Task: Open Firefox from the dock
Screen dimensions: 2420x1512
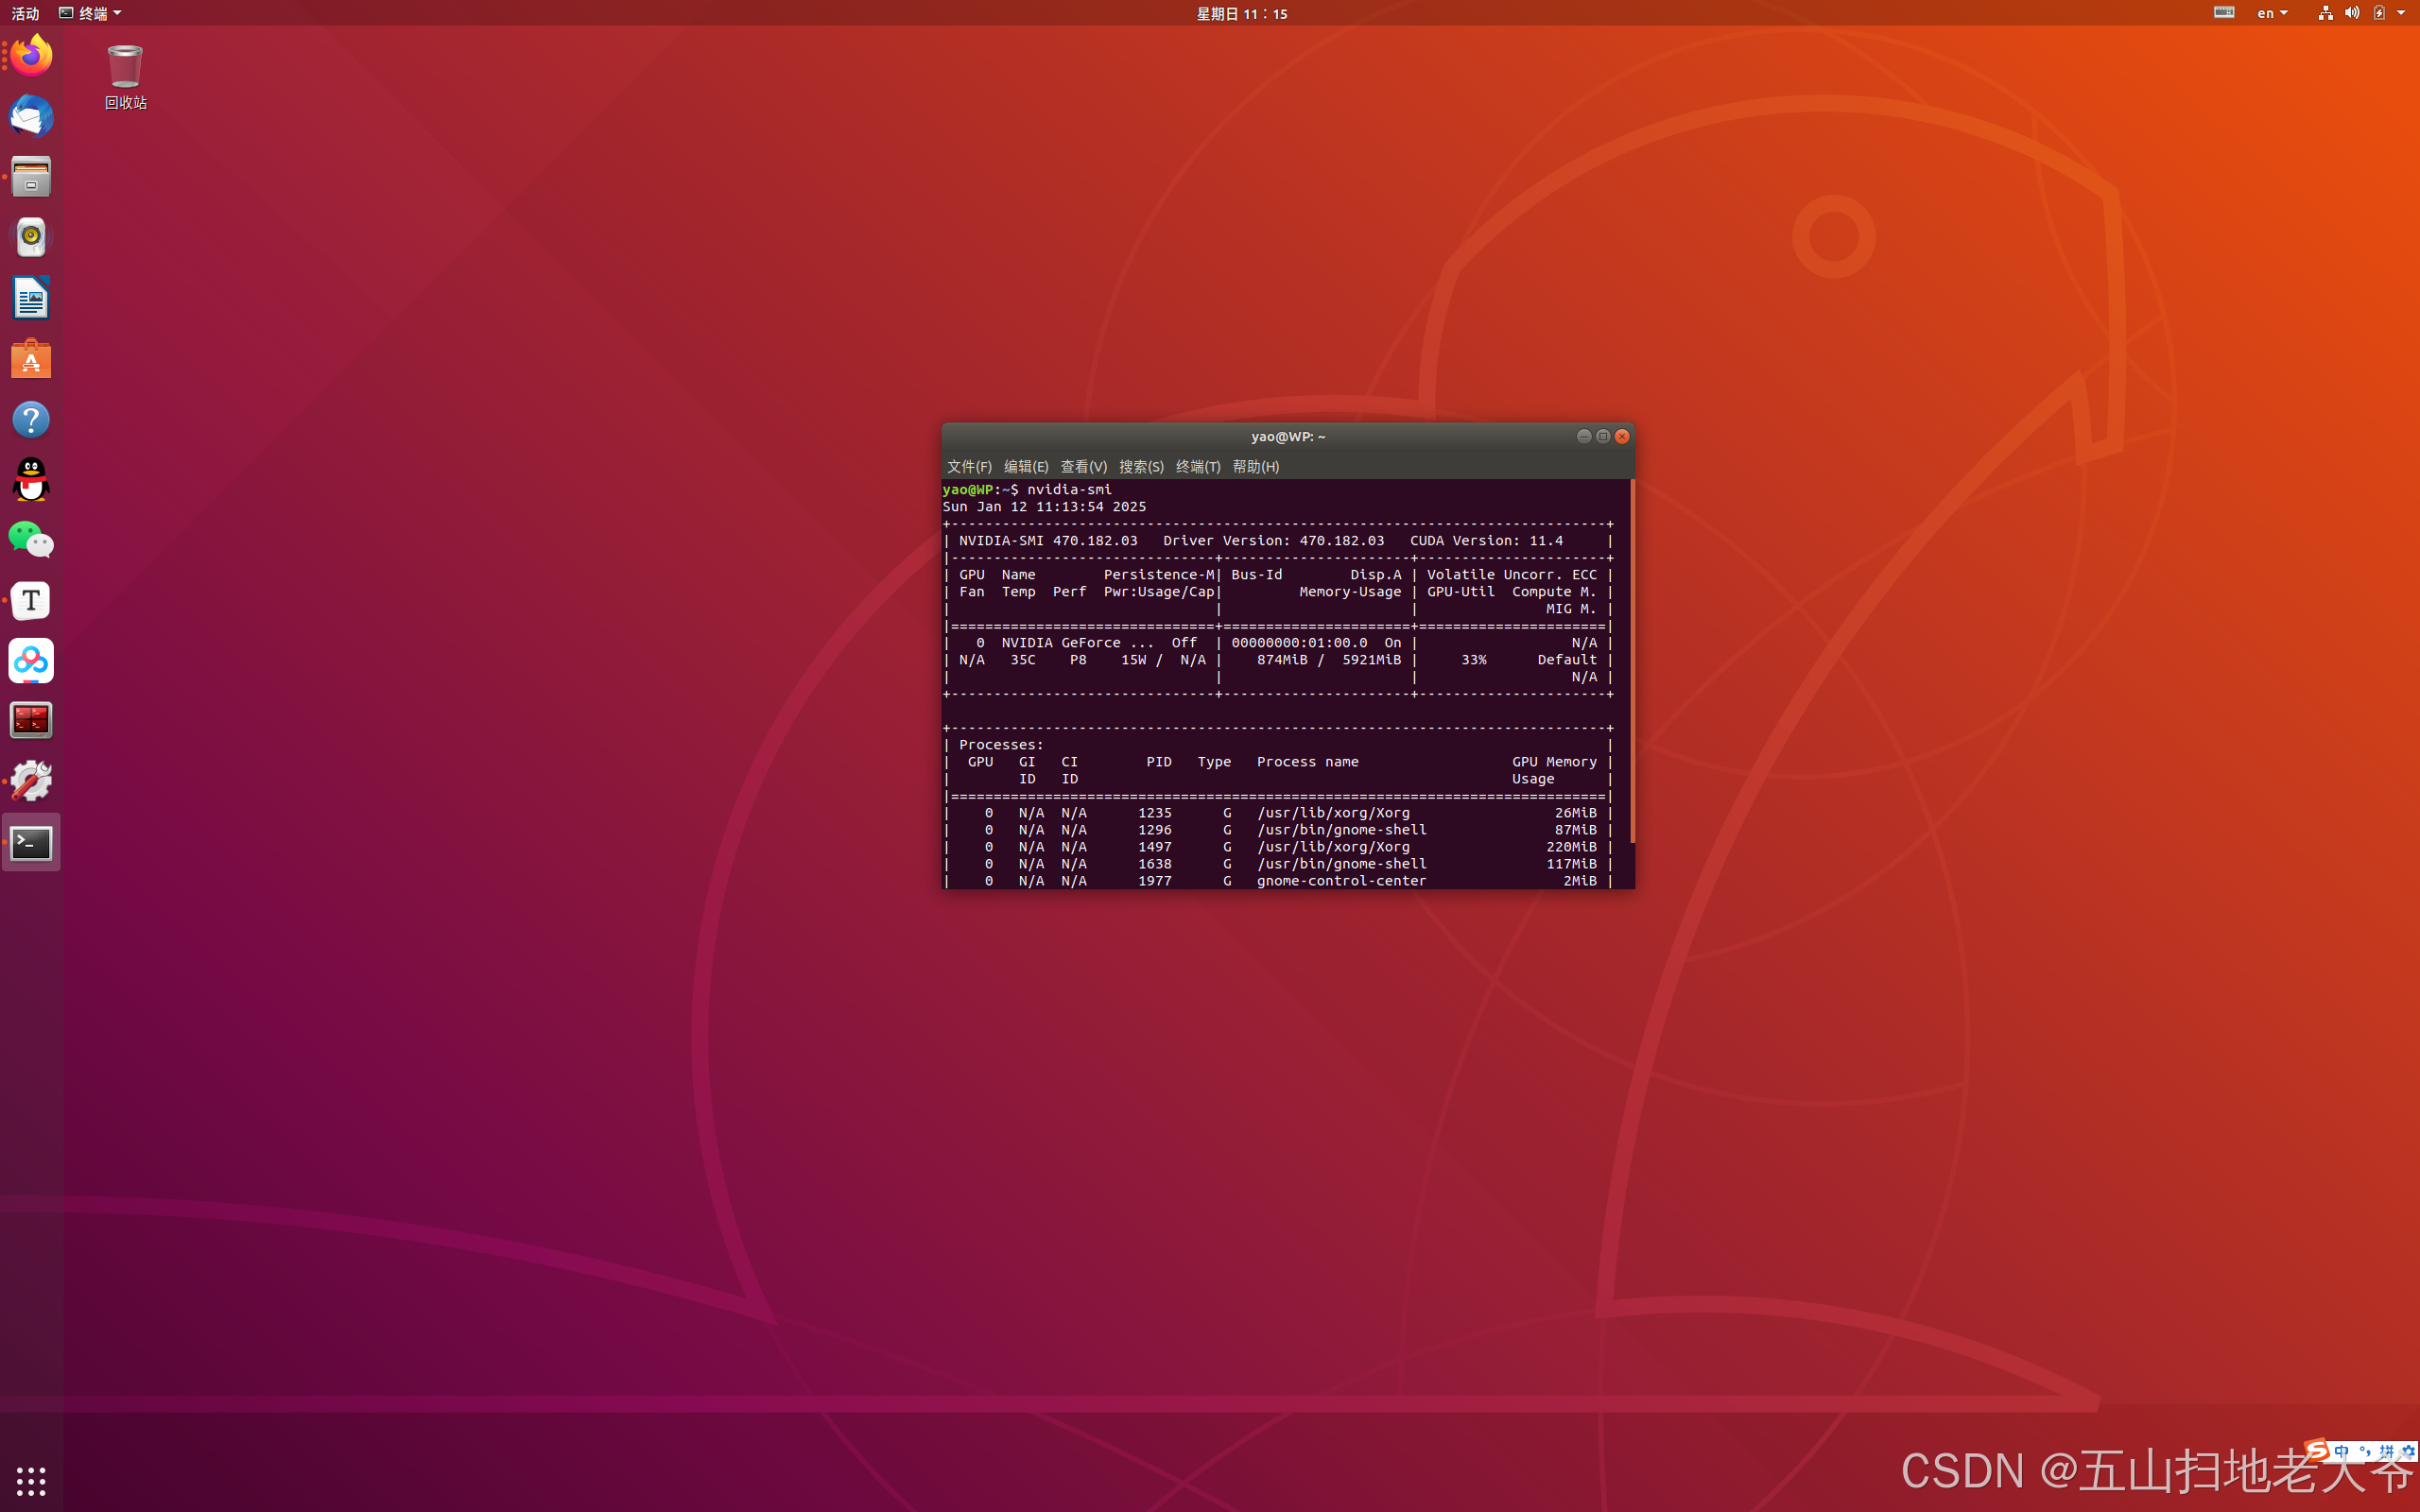Action: click(x=31, y=55)
